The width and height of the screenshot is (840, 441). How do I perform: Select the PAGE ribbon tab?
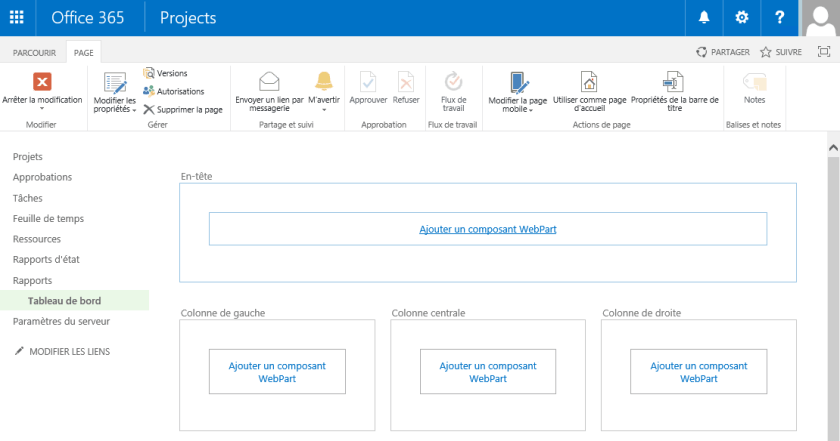pyautogui.click(x=83, y=52)
